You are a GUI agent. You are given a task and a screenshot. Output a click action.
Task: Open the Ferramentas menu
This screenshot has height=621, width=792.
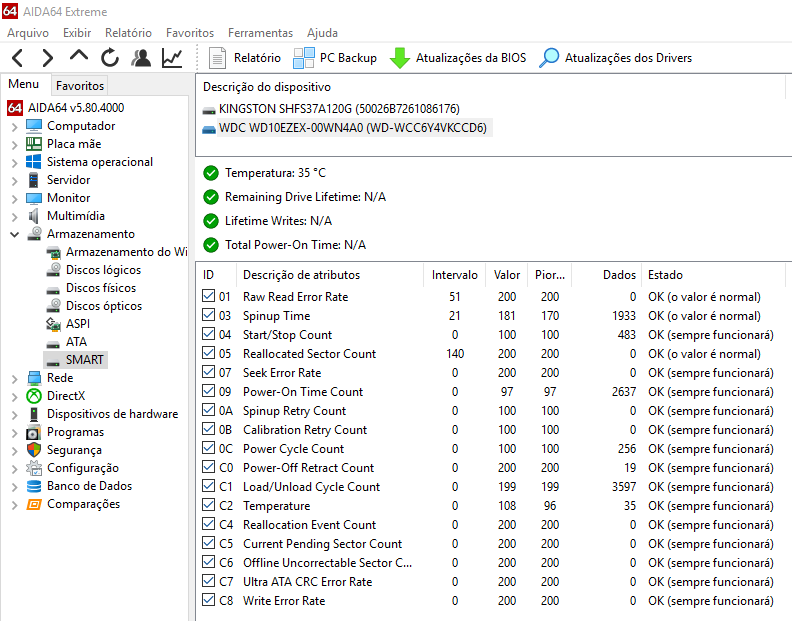tap(260, 33)
